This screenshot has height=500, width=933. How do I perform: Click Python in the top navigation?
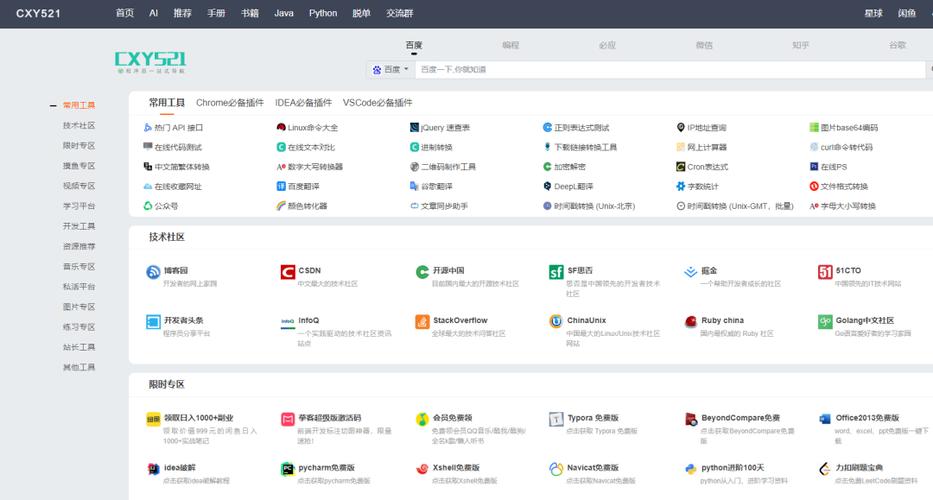click(x=323, y=13)
